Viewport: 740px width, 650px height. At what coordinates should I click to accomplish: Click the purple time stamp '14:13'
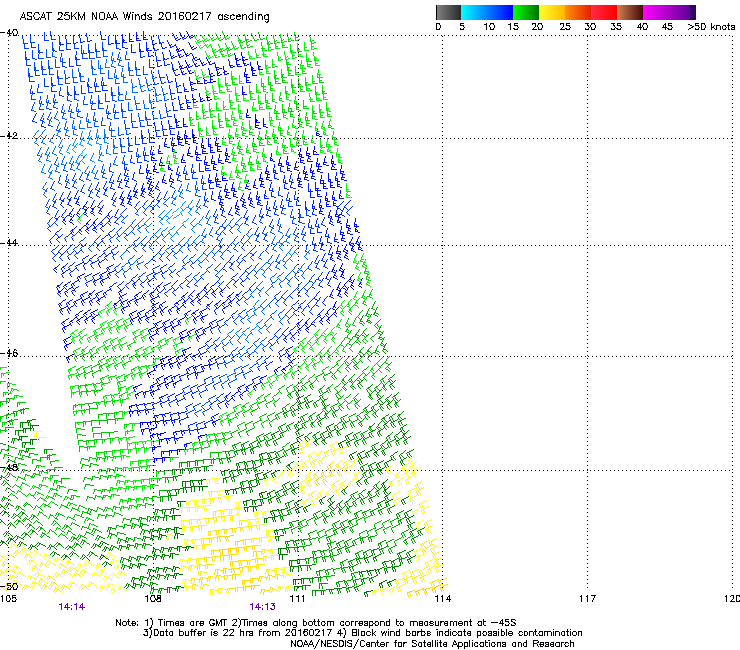(262, 607)
